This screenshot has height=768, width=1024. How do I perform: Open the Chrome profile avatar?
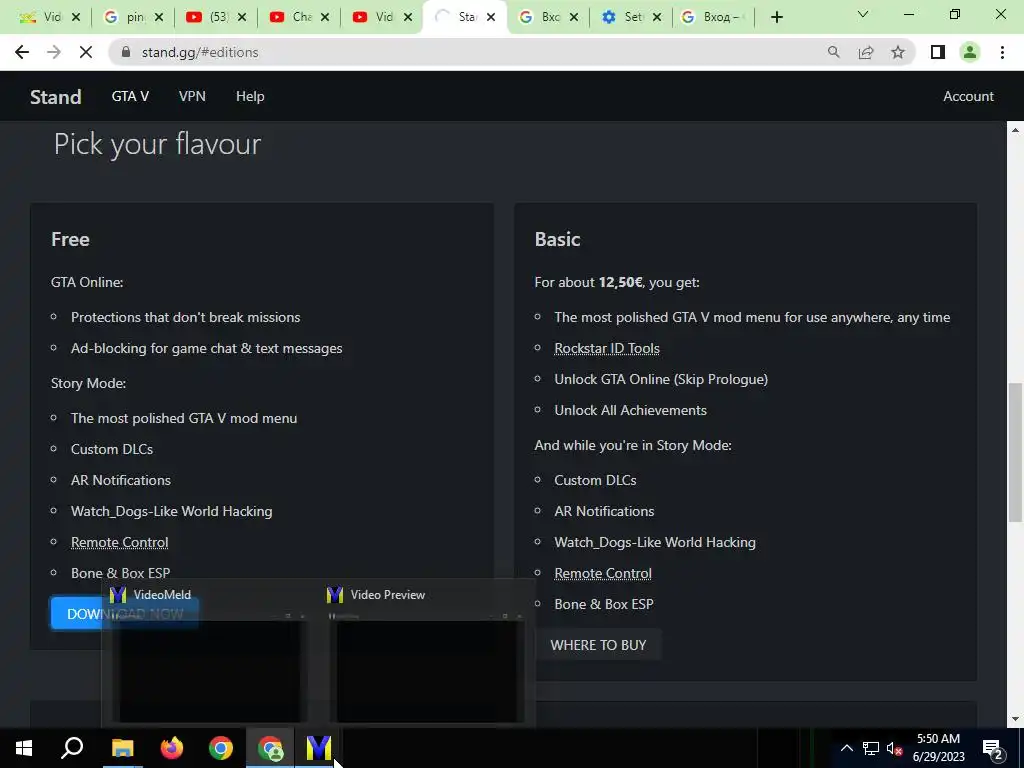pyautogui.click(x=970, y=52)
